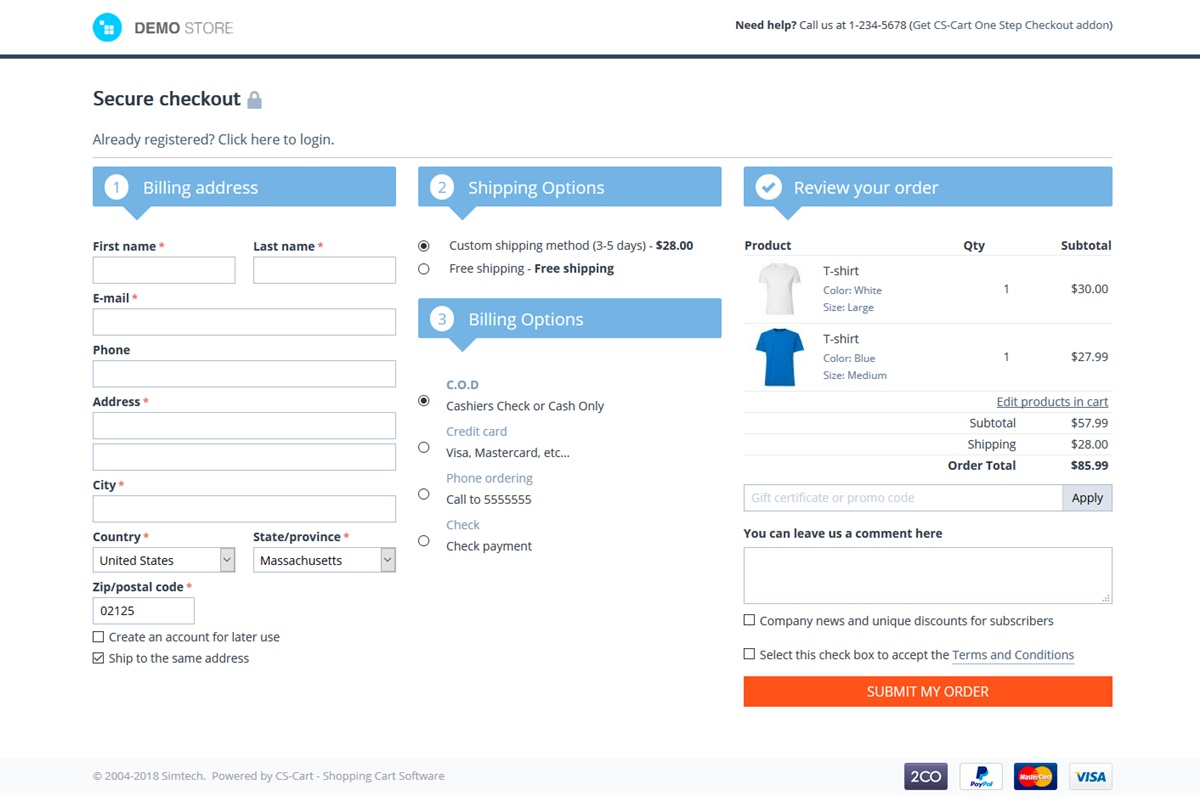Screen dimensions: 1200x801
Task: Apply the promo code
Action: point(1087,498)
